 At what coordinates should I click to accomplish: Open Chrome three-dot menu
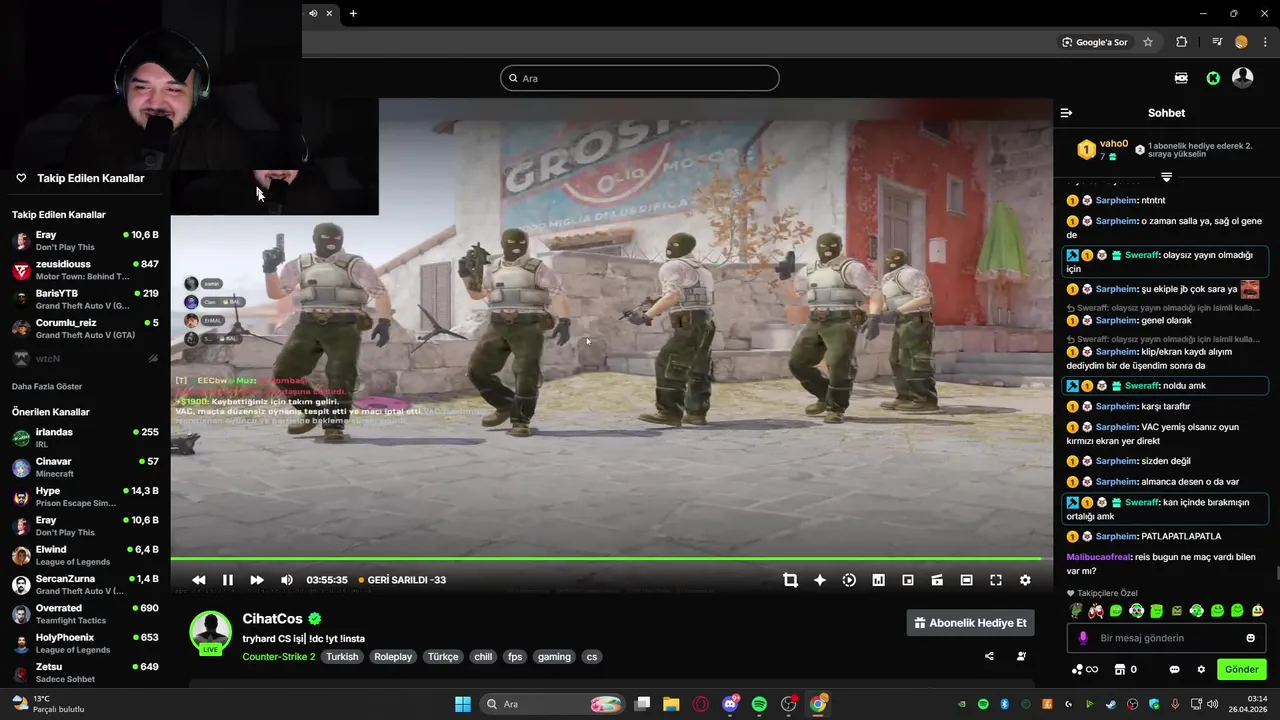coord(1265,42)
